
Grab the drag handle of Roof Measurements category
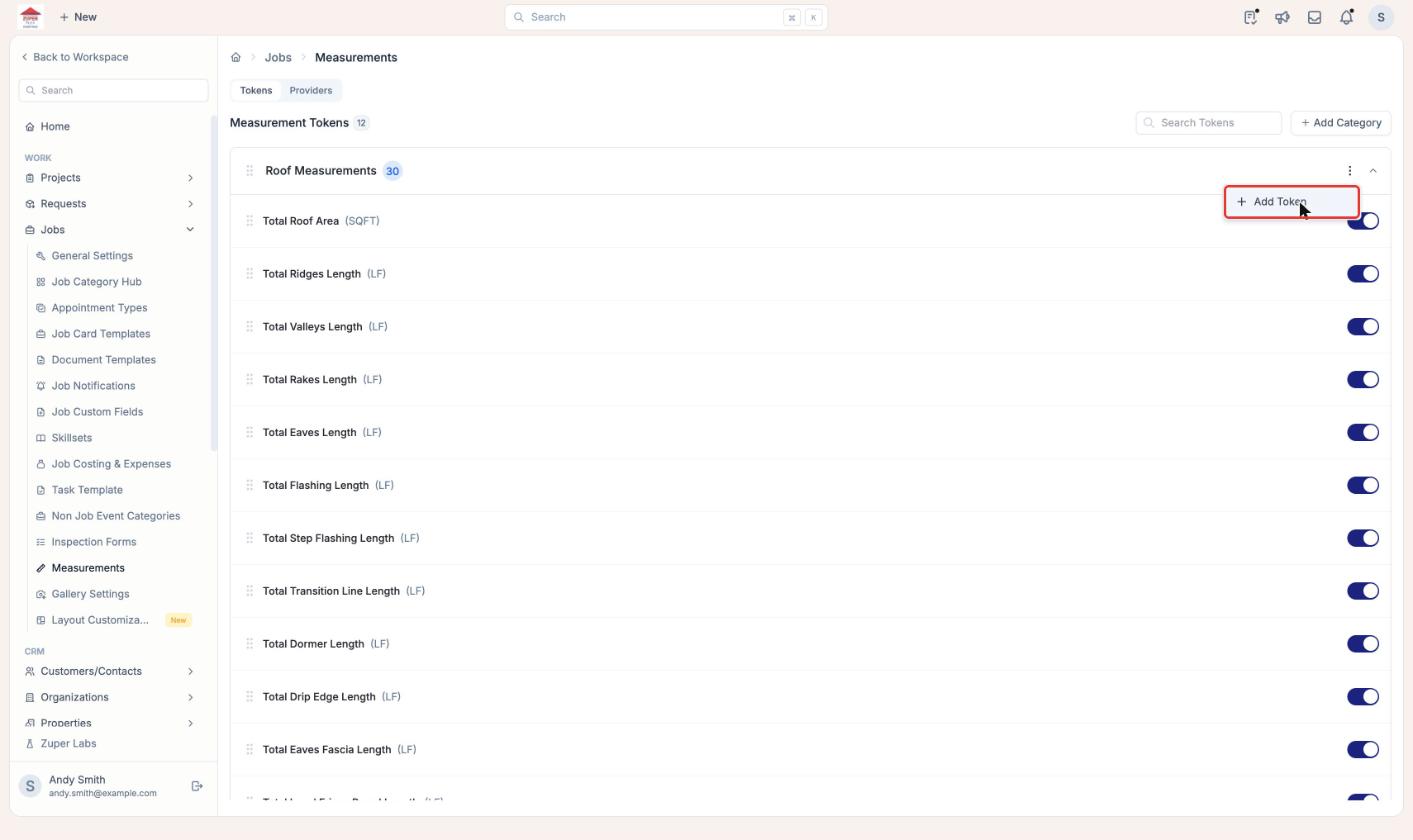pos(249,171)
